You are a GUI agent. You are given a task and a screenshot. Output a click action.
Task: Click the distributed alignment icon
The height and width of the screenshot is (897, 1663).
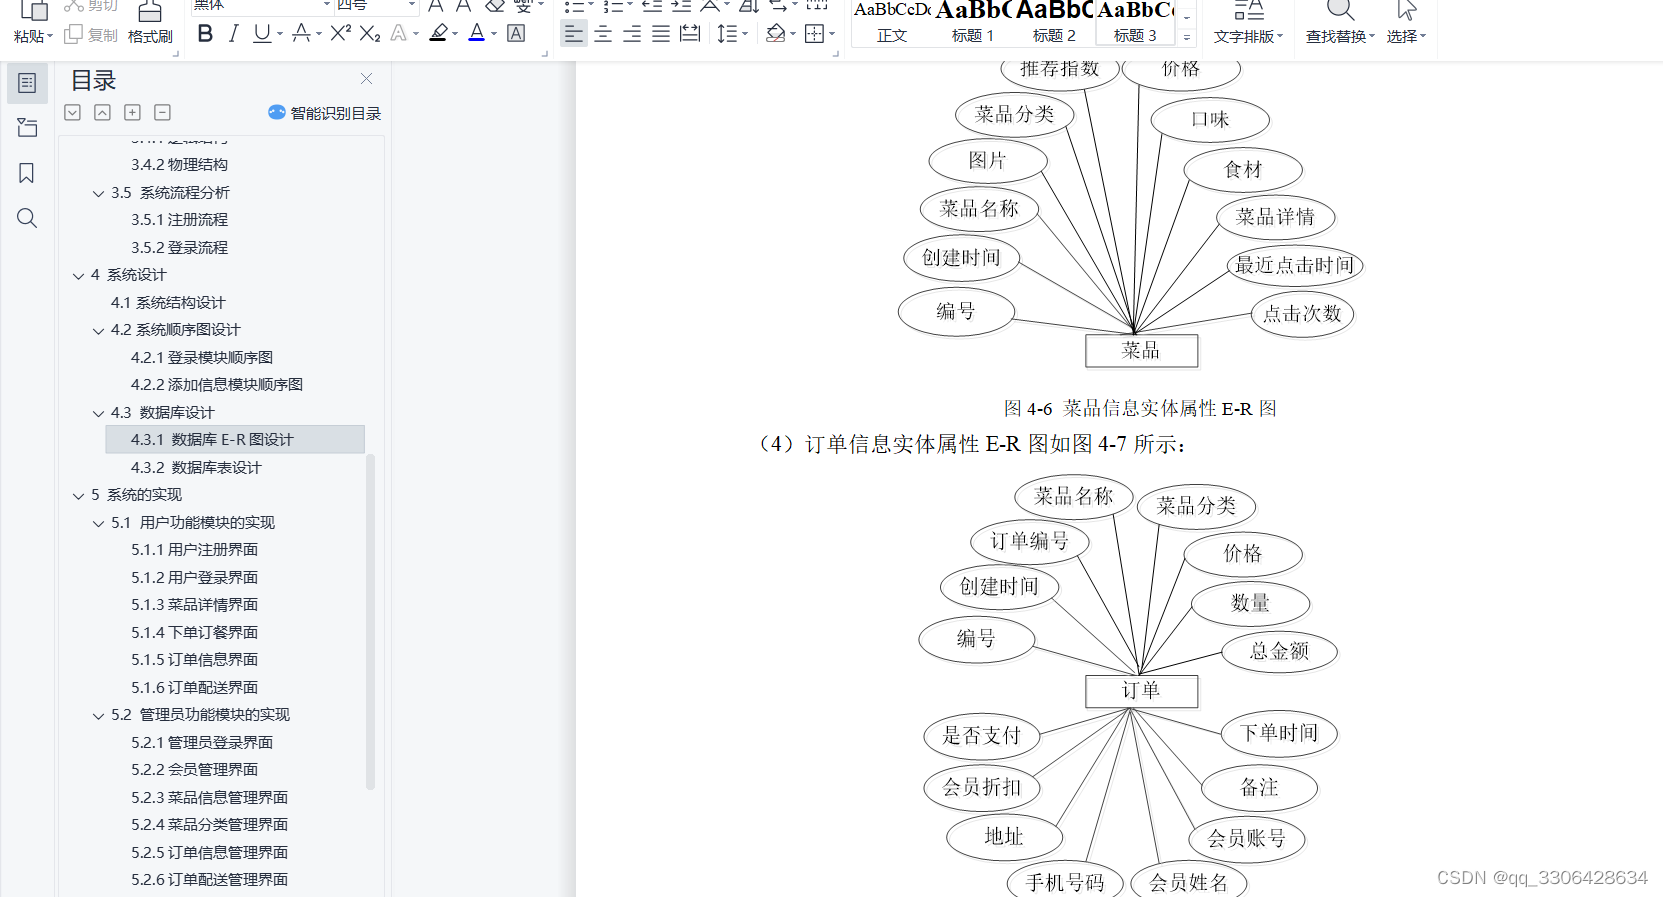coord(690,34)
